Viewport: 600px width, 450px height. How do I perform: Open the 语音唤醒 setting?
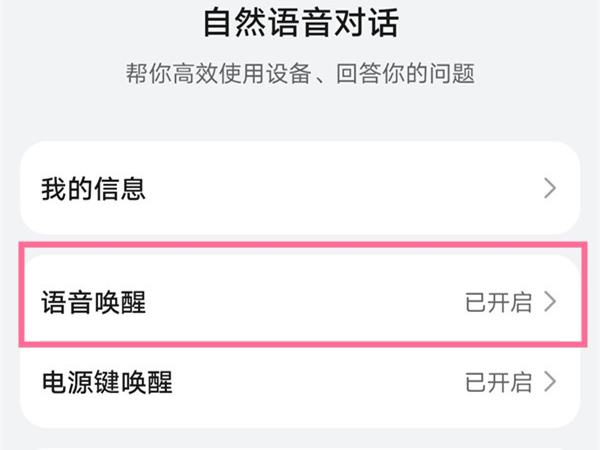coord(94,302)
